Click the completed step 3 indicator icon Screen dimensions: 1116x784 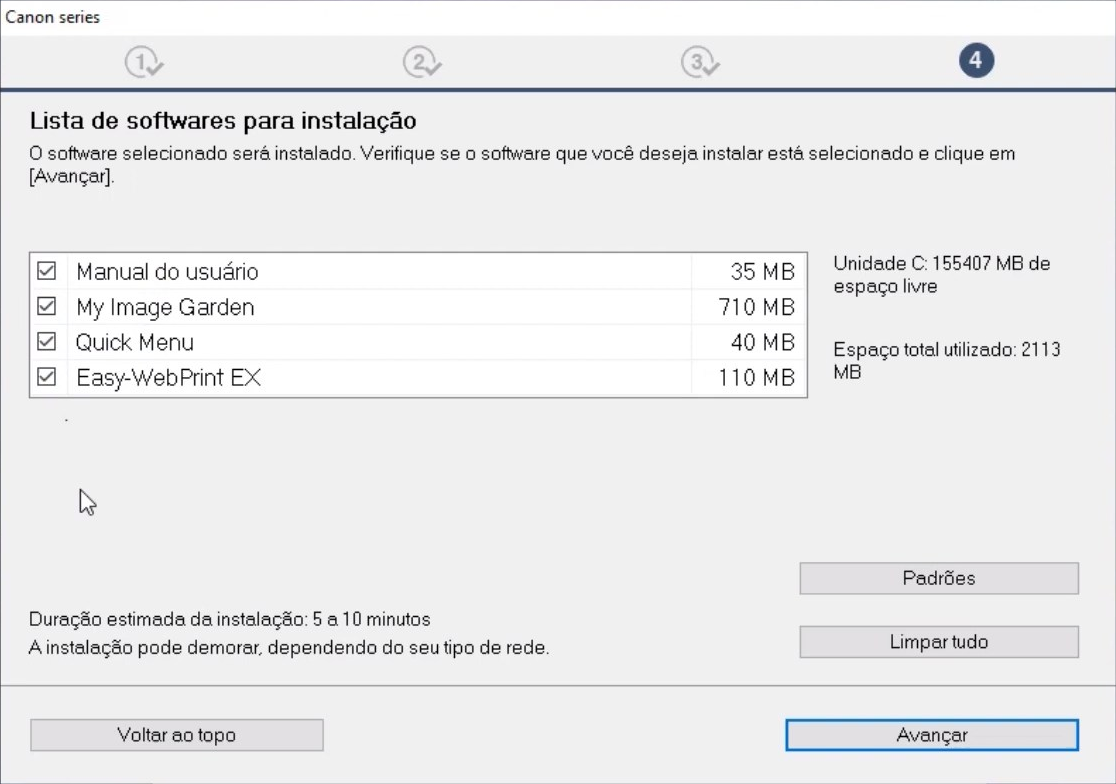(x=700, y=62)
